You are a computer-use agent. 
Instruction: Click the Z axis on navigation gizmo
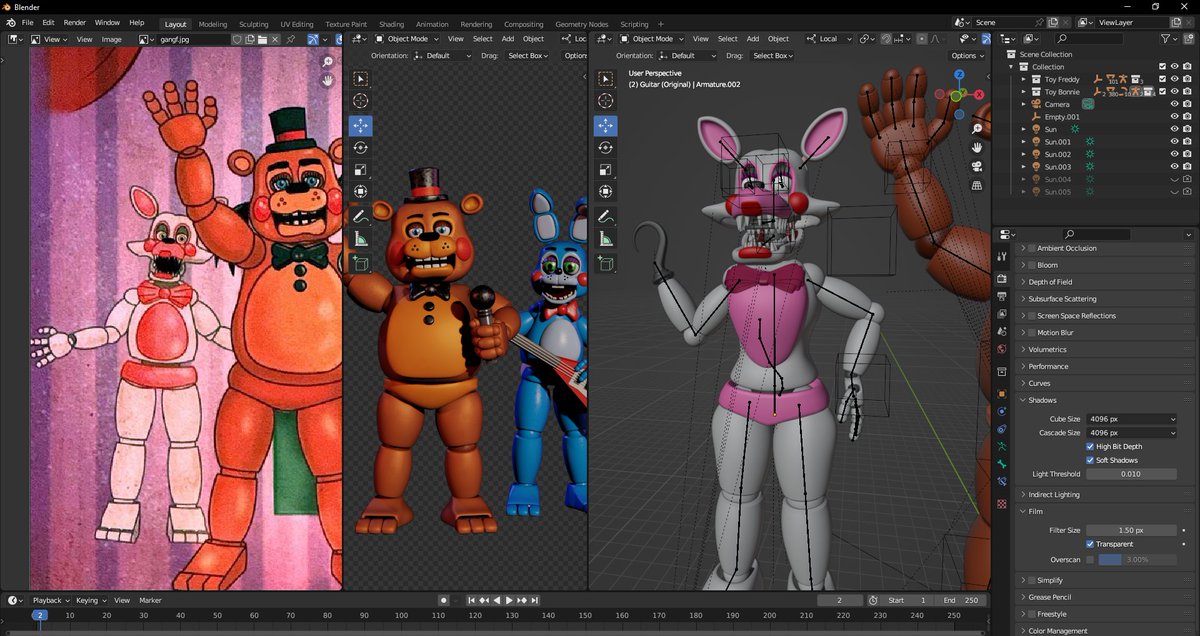[x=959, y=74]
